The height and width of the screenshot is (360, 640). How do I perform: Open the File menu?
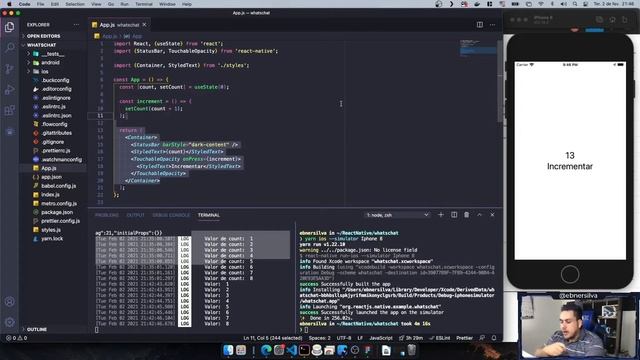click(40, 4)
